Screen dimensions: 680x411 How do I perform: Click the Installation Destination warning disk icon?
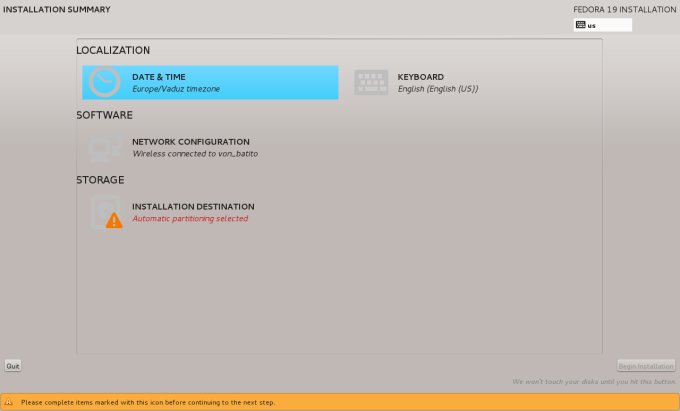[107, 212]
